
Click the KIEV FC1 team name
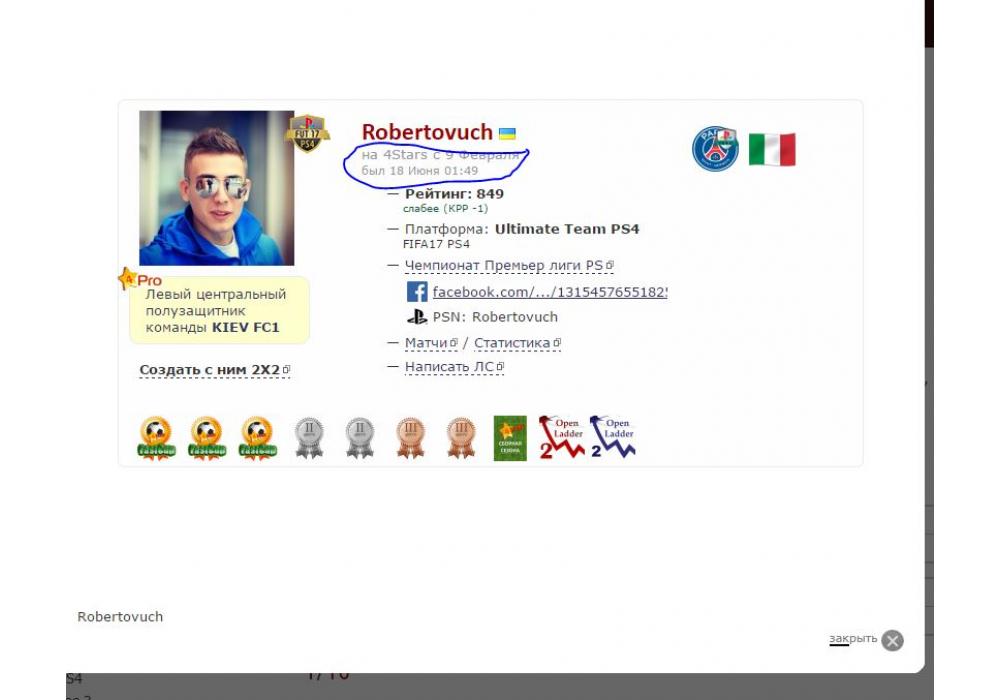tap(246, 328)
